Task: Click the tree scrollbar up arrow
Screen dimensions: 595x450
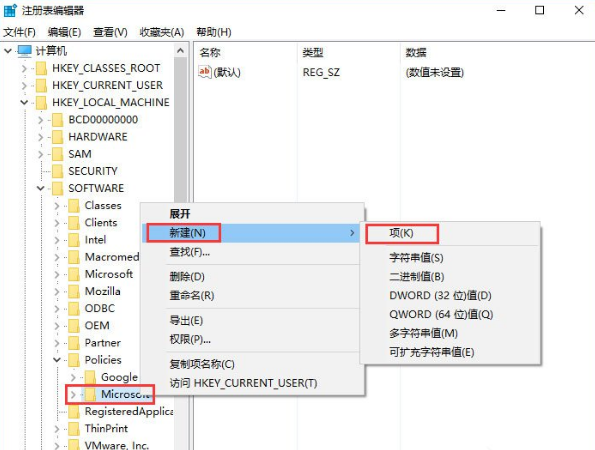Action: coord(181,51)
